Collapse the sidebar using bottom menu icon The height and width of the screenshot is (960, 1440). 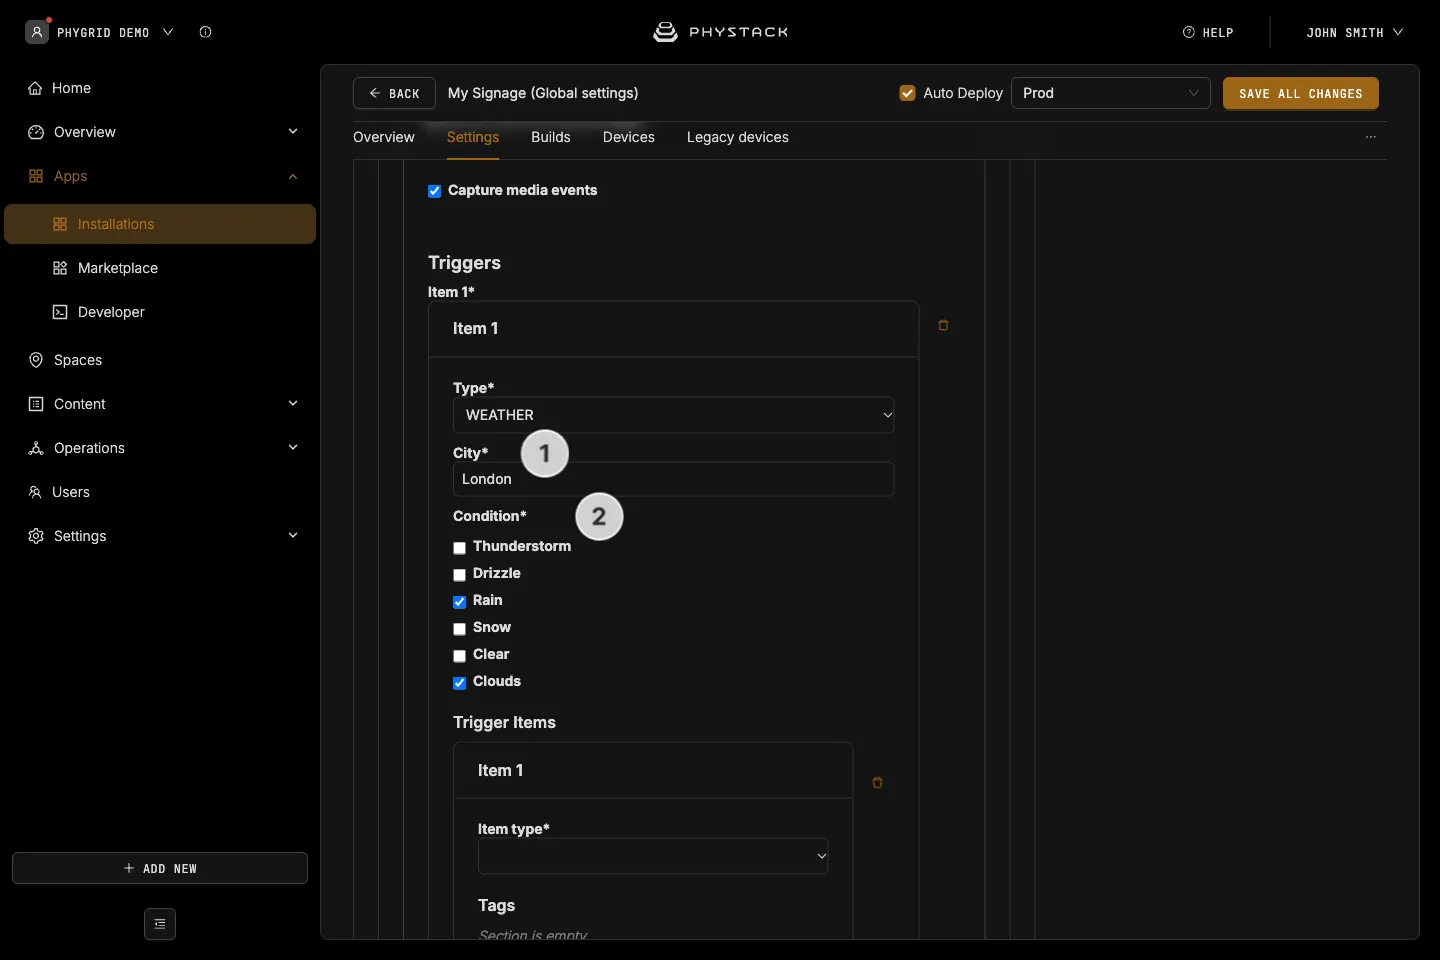[160, 924]
